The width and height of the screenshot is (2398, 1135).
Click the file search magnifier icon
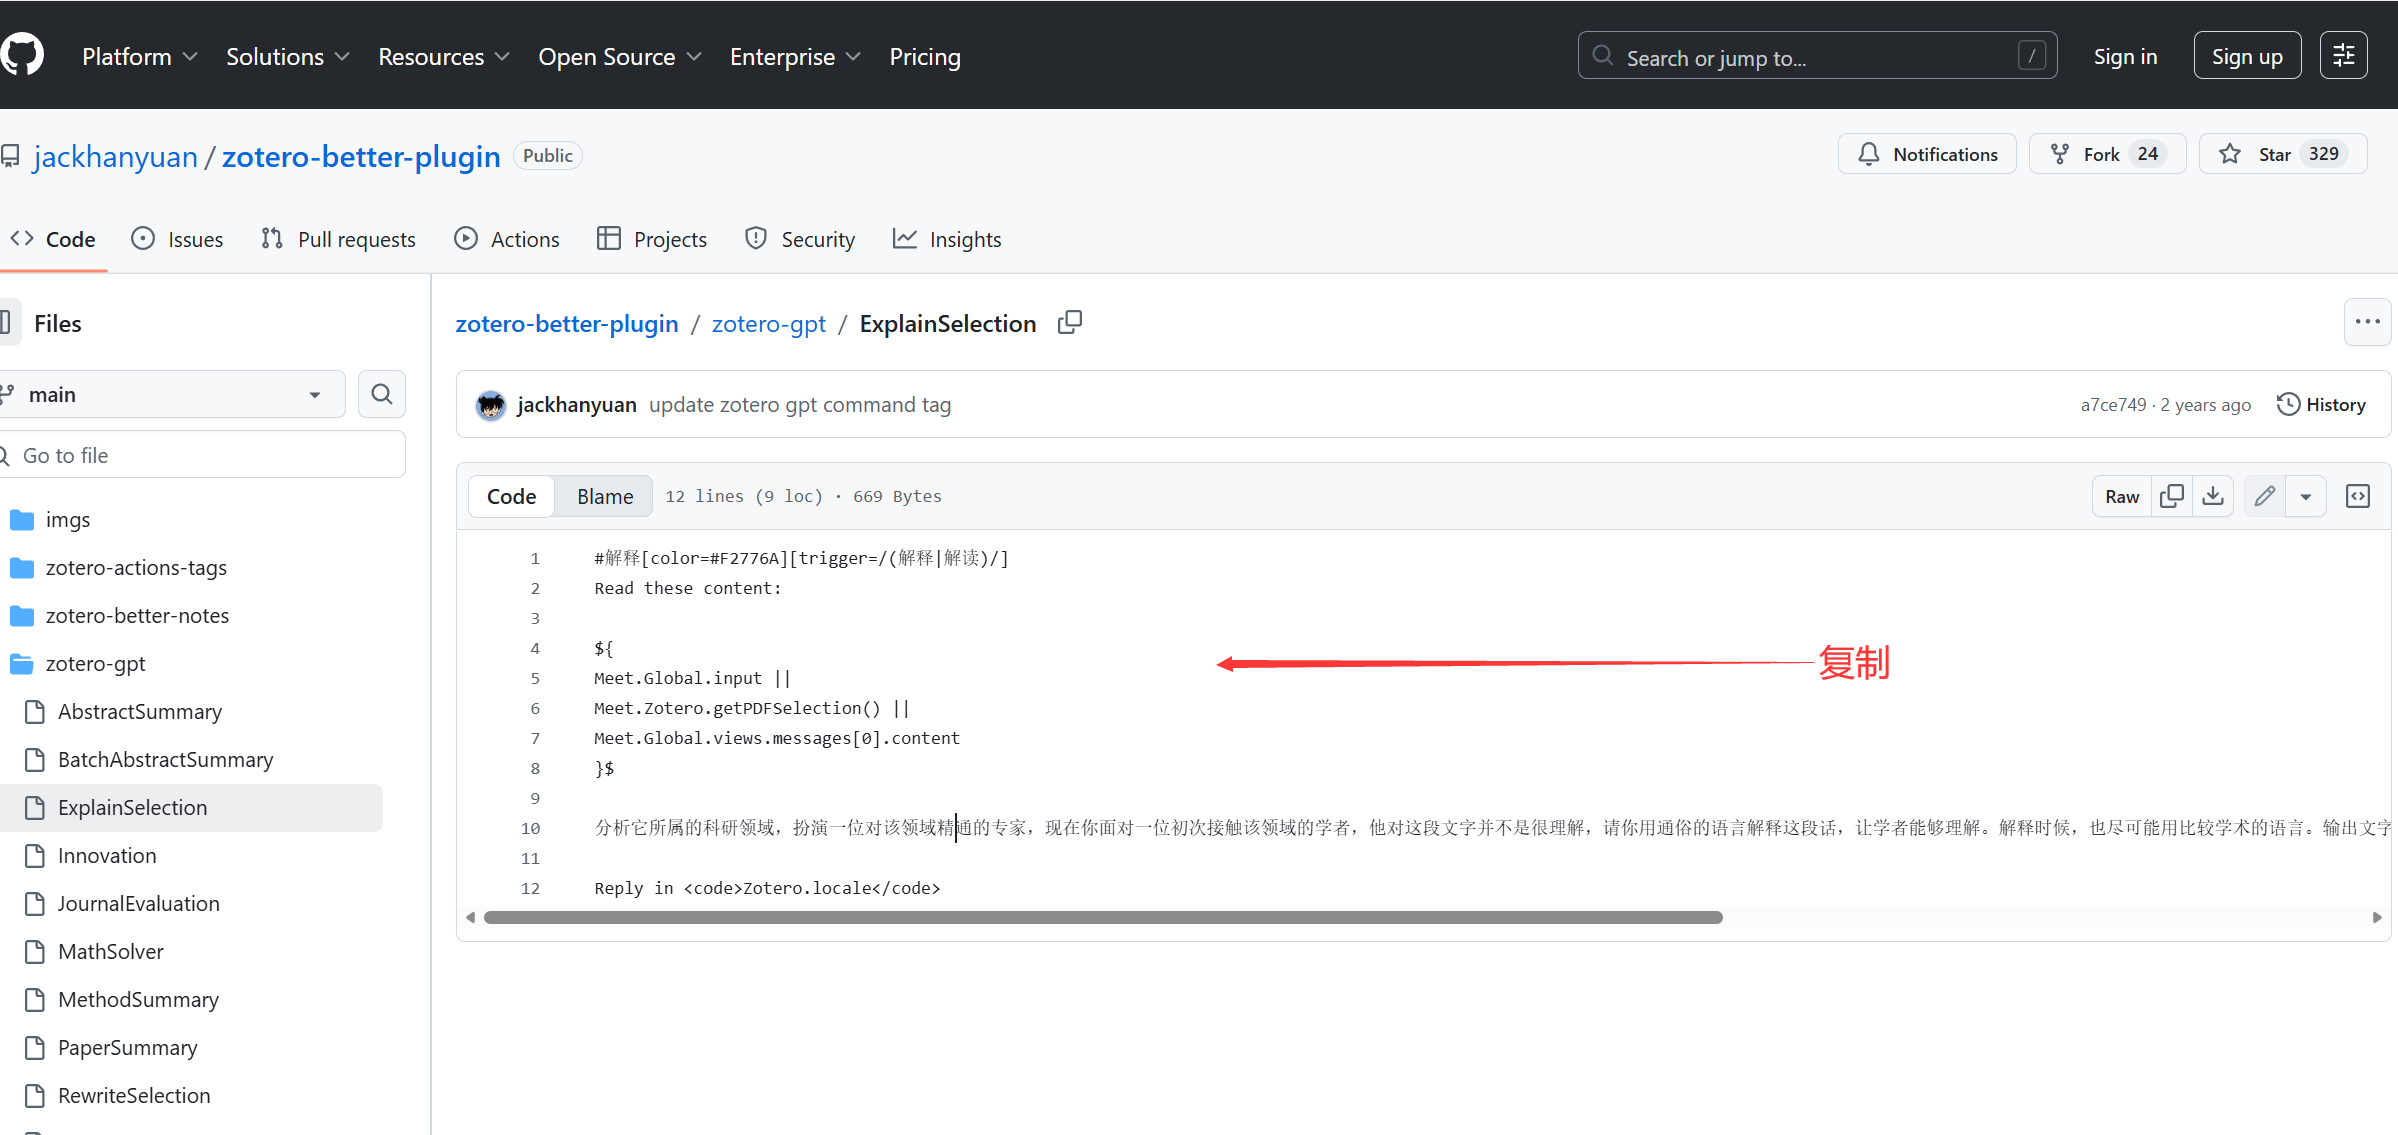pyautogui.click(x=381, y=395)
